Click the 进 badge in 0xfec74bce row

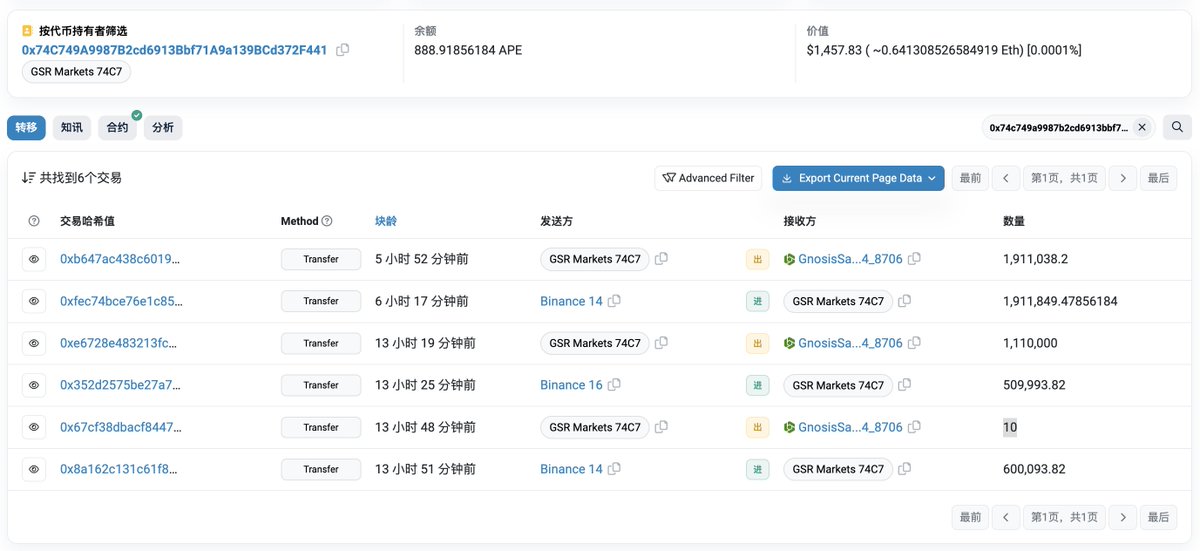(757, 301)
